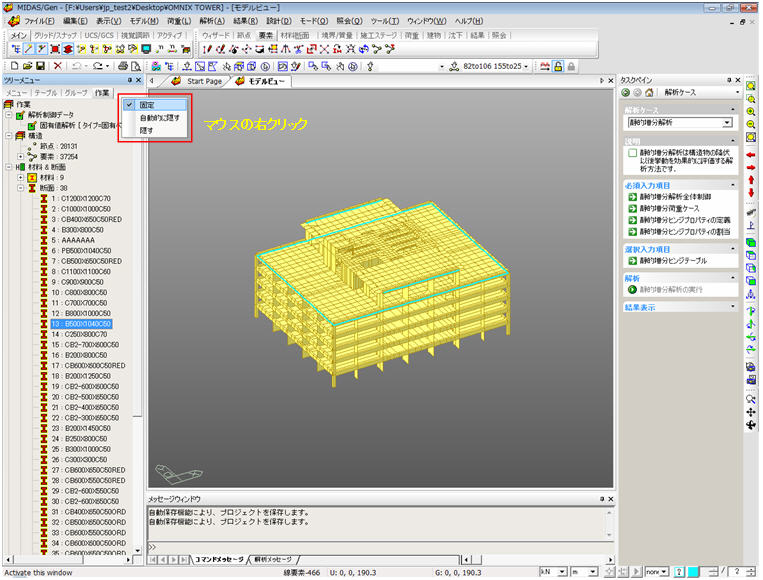Click the green solid cube view icon in right toolbar
This screenshot has height=580, width=763.
[751, 243]
